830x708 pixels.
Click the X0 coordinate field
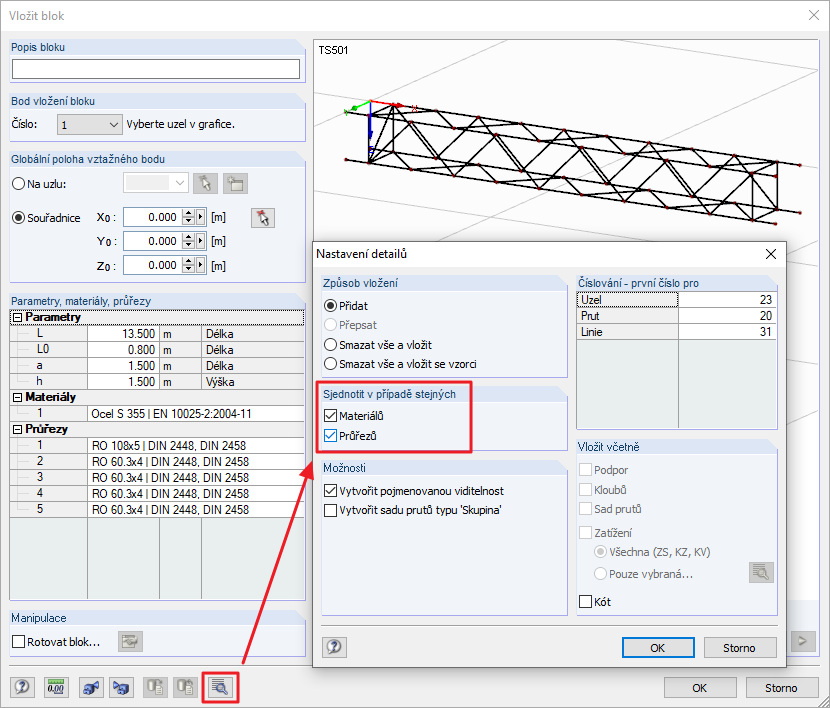point(153,217)
